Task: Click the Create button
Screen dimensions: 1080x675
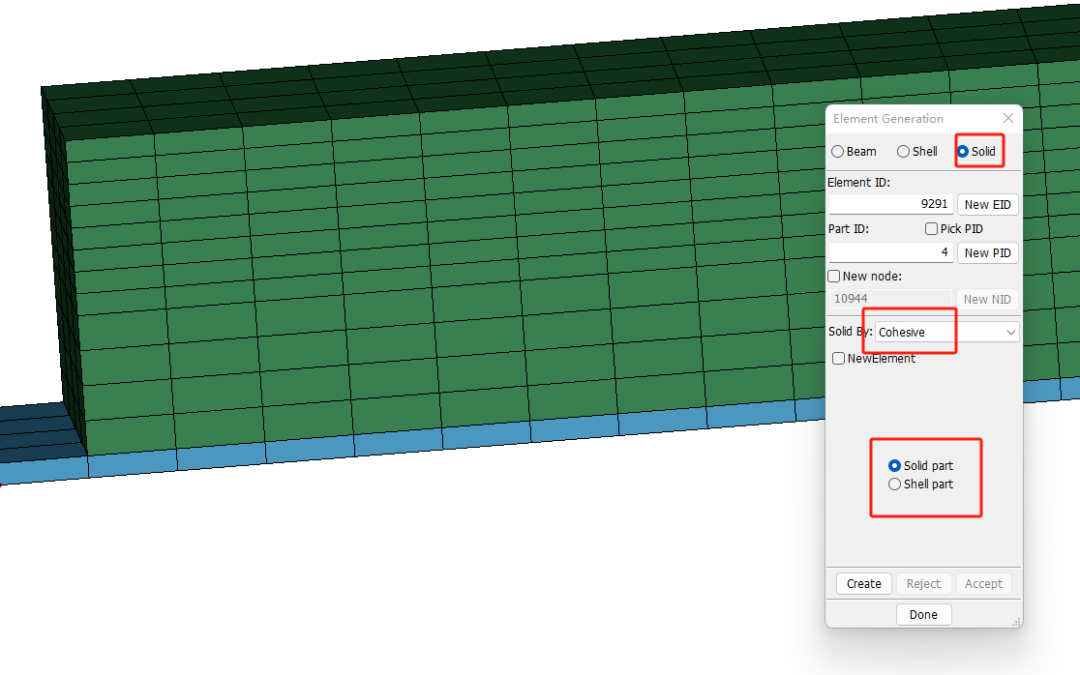Action: (x=864, y=583)
